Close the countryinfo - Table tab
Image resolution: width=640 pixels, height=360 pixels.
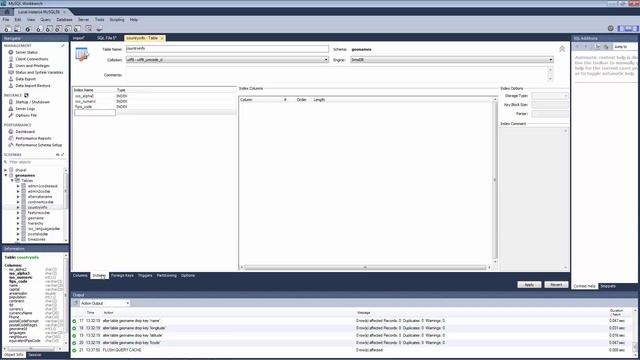click(x=162, y=38)
